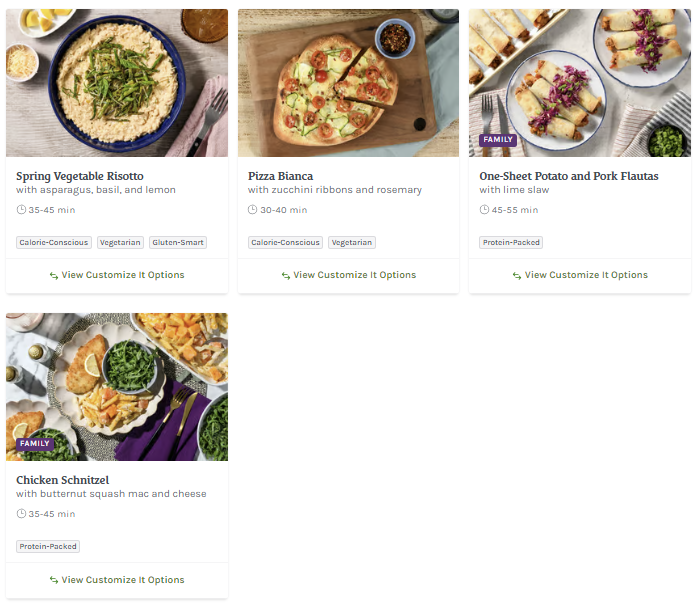Image resolution: width=699 pixels, height=606 pixels.
Task: Expand Customize It Options for Pizza Bianca
Action: [354, 275]
